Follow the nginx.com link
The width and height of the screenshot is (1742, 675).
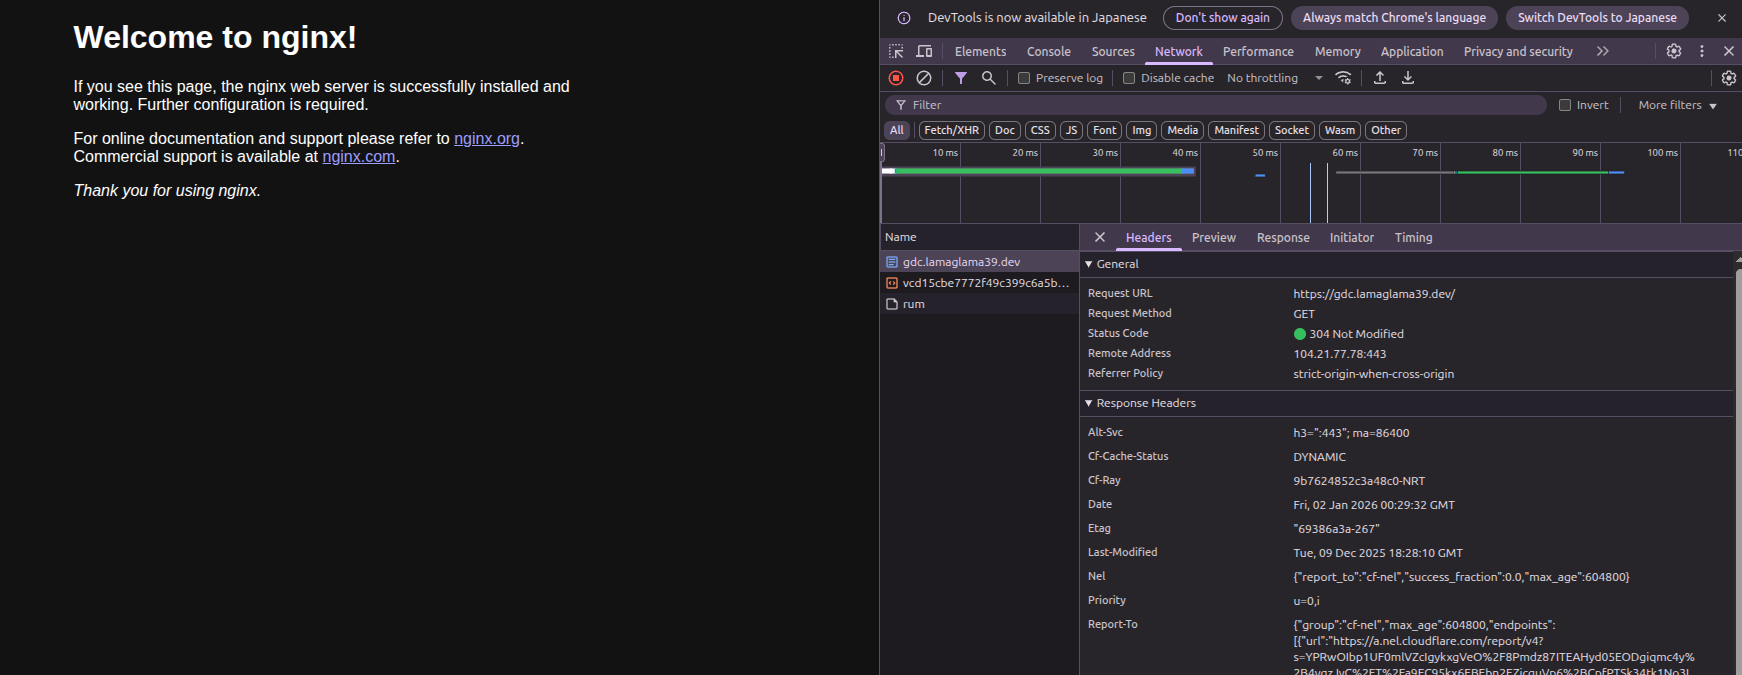click(359, 157)
